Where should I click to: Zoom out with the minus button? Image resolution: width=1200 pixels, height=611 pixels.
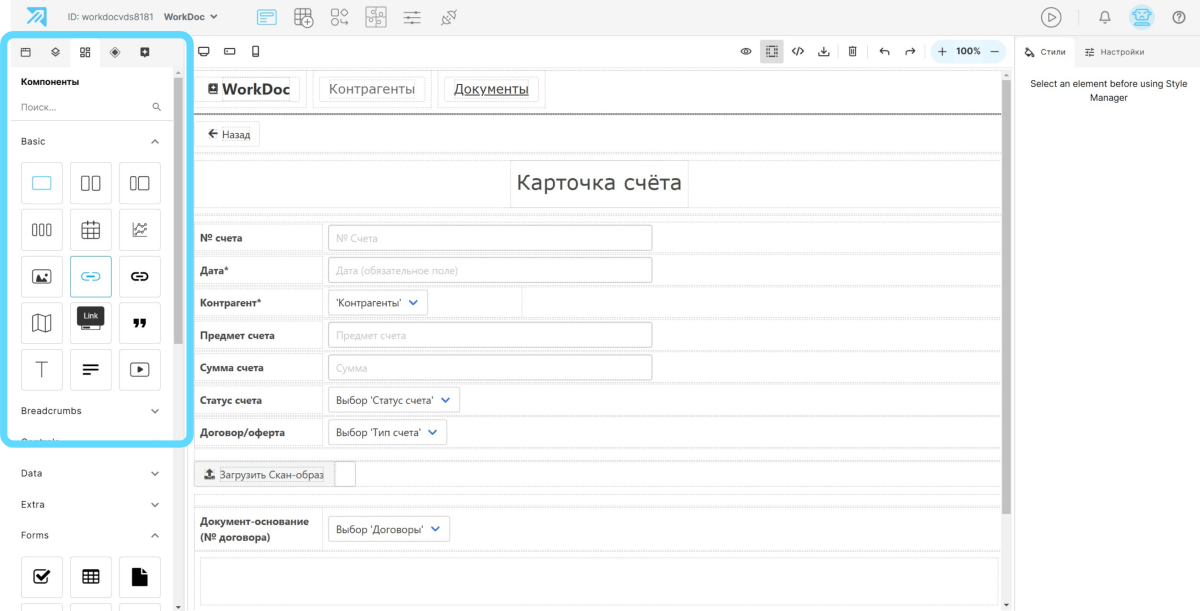[x=994, y=51]
